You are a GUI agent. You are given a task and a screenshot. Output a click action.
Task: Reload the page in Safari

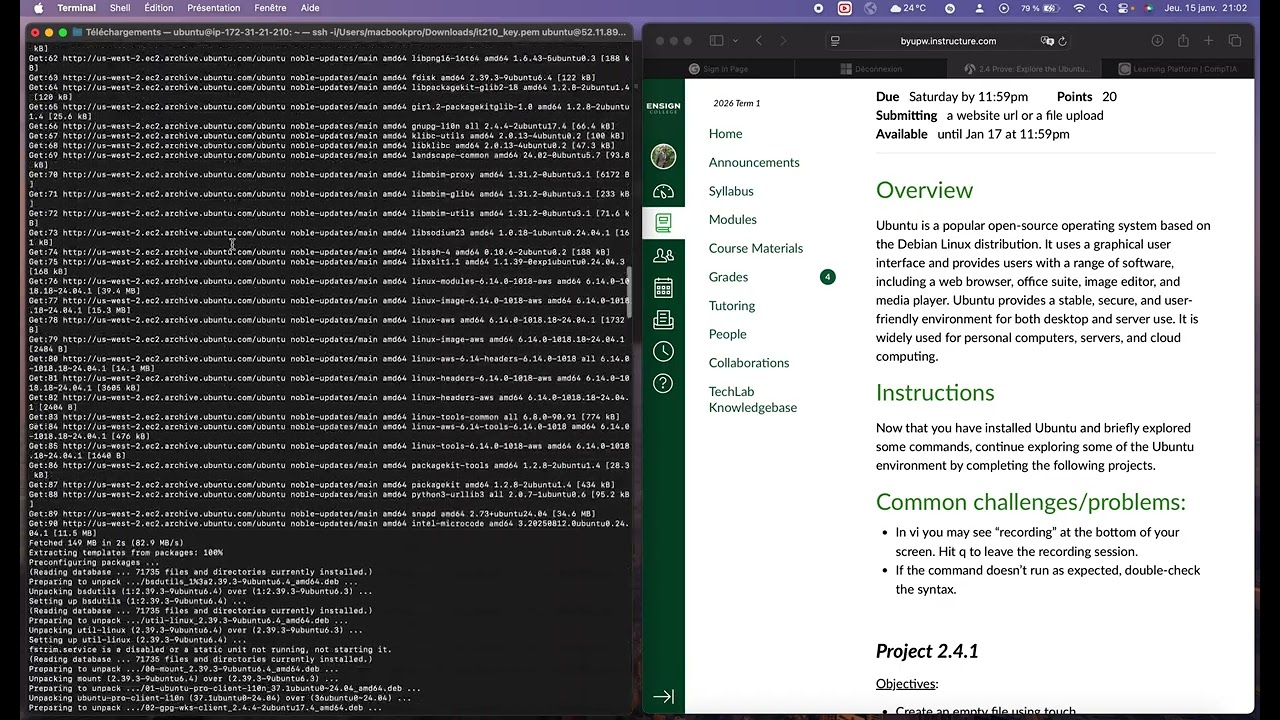coord(1062,41)
